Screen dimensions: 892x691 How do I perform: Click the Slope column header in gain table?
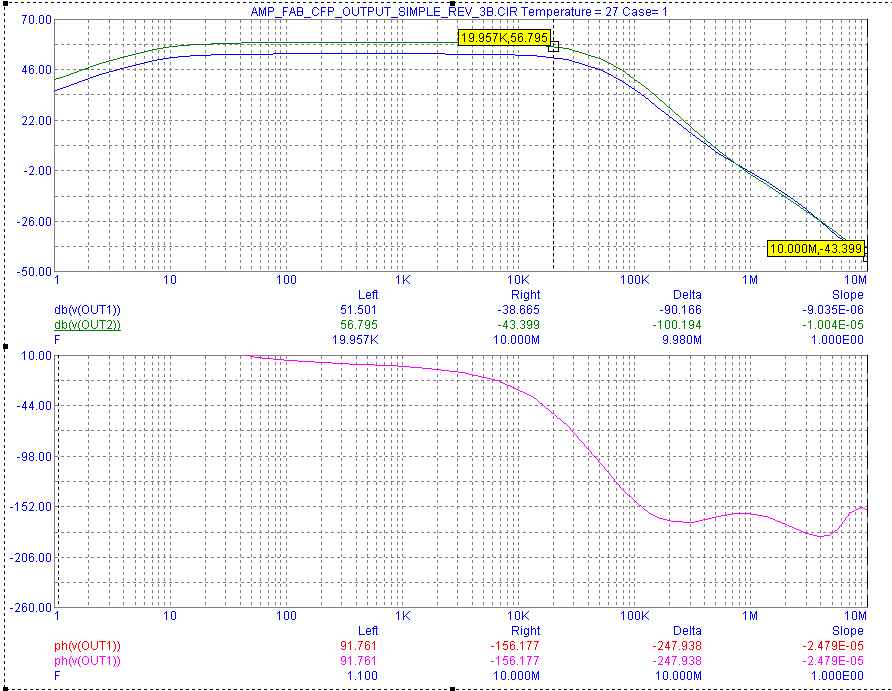click(x=847, y=295)
